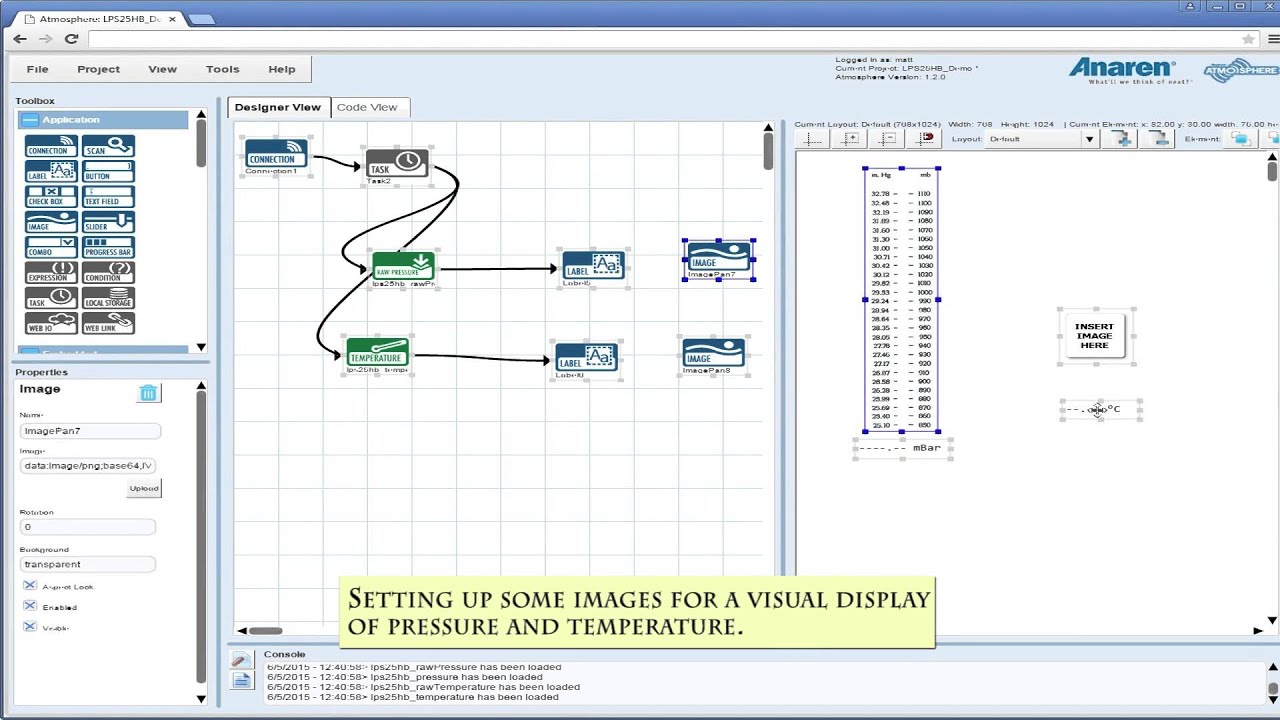
Task: Click the Background transparent field
Action: point(88,564)
